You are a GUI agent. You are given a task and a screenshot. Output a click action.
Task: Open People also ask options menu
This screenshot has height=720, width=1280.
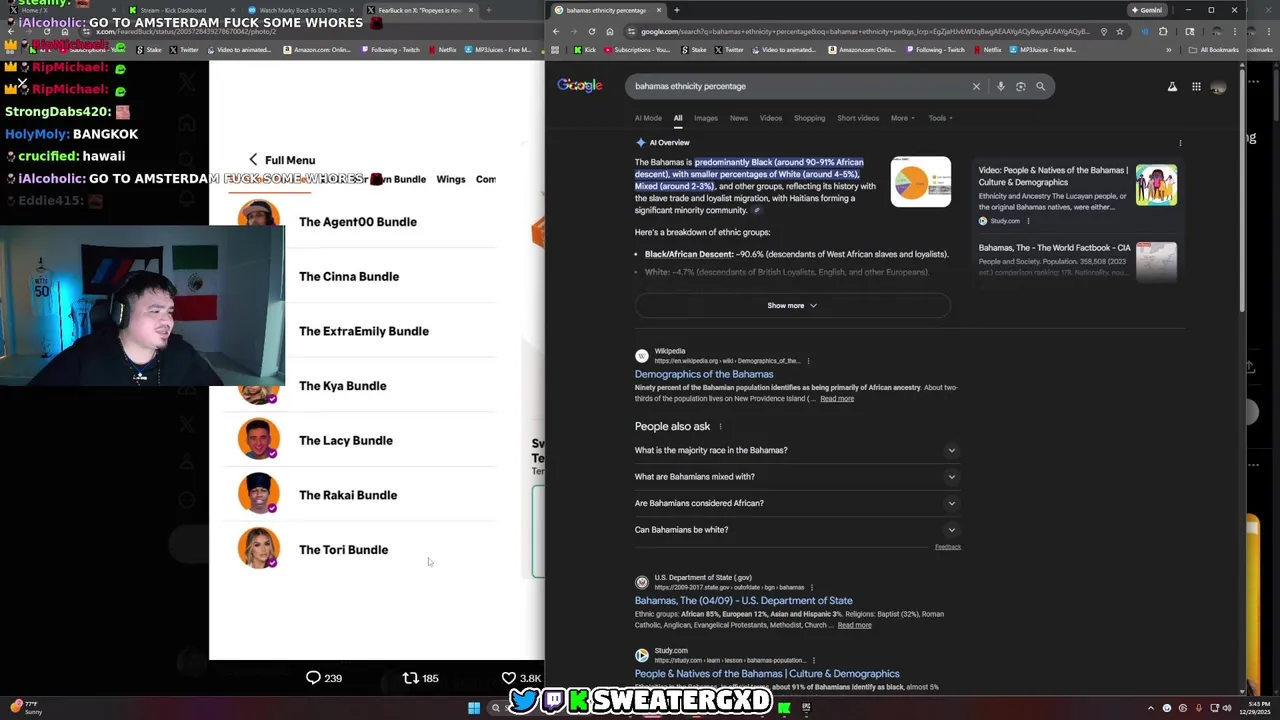coord(720,427)
